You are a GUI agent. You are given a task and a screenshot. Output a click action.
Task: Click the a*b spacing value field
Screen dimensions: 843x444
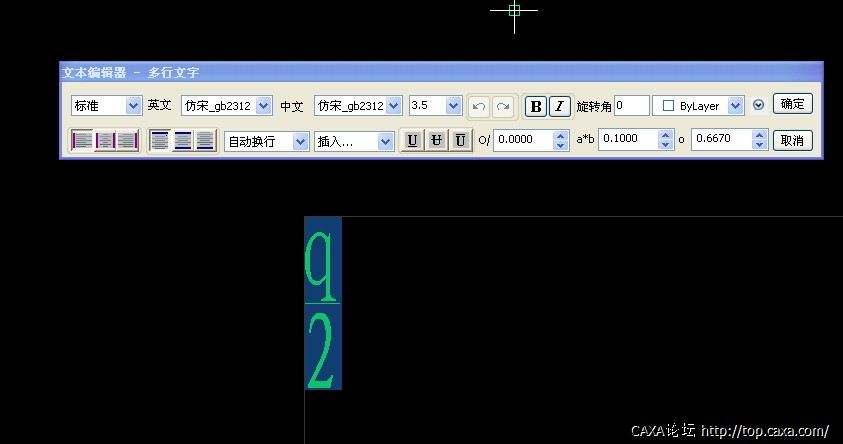tap(628, 139)
